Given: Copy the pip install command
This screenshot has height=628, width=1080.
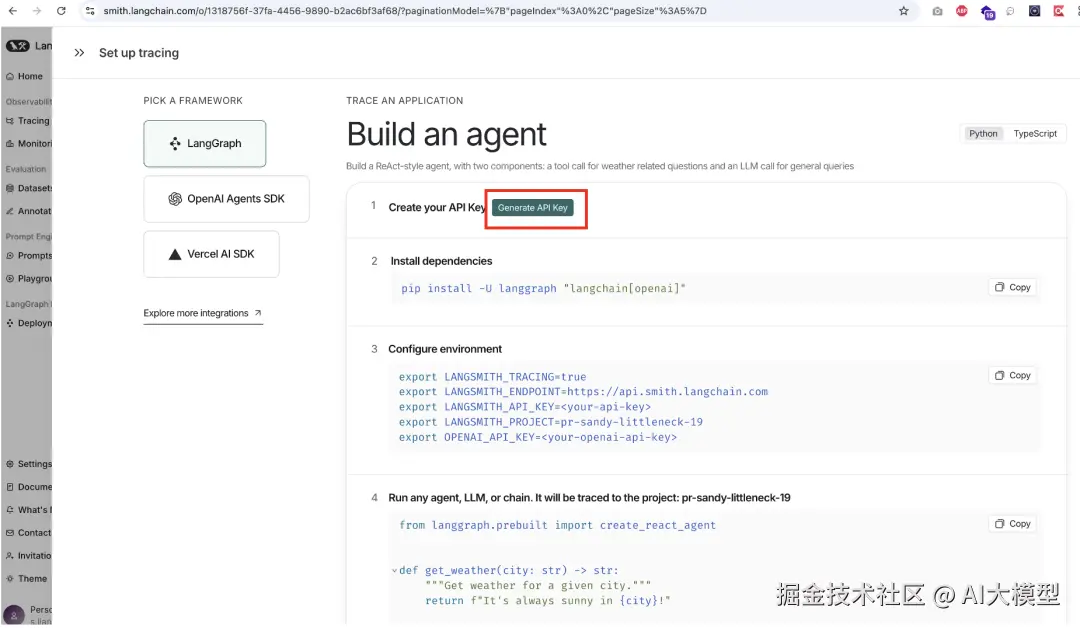Looking at the screenshot, I should click(1012, 287).
